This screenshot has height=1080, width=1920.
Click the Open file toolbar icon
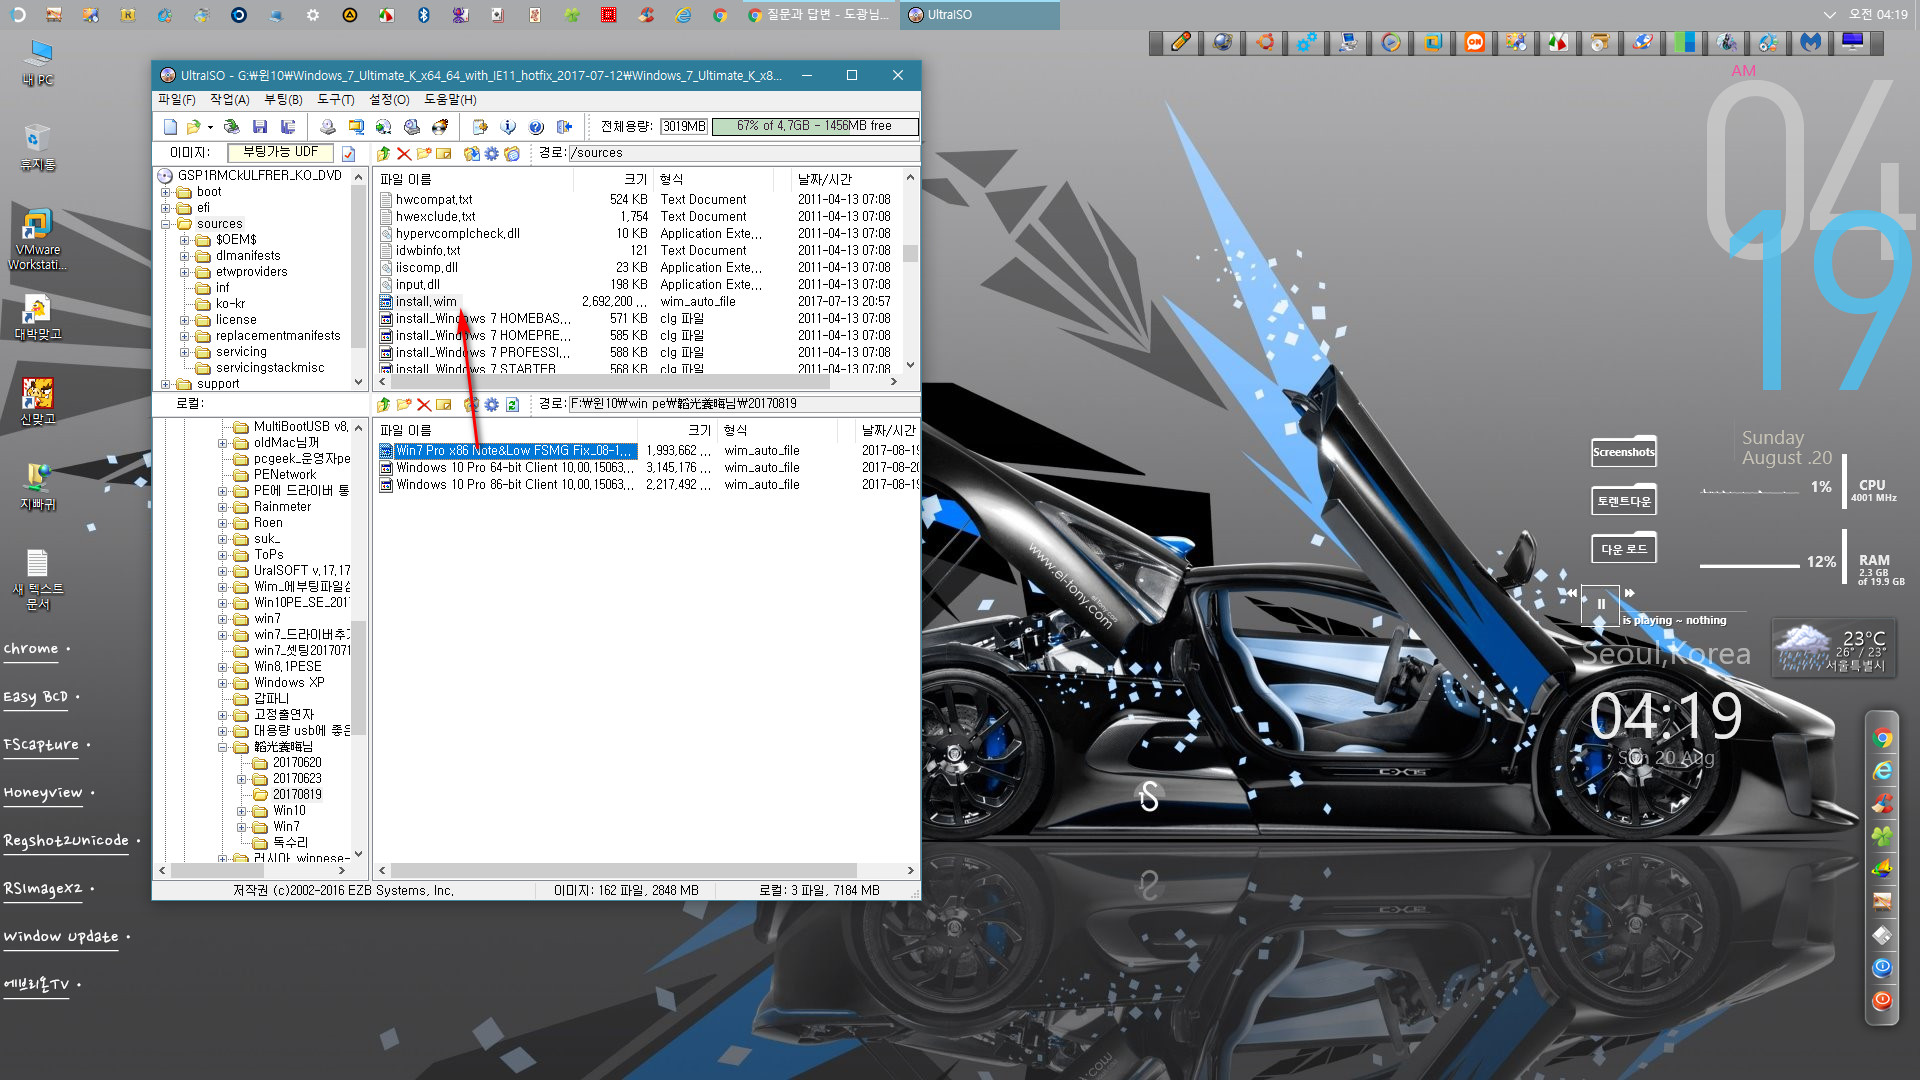coord(193,127)
